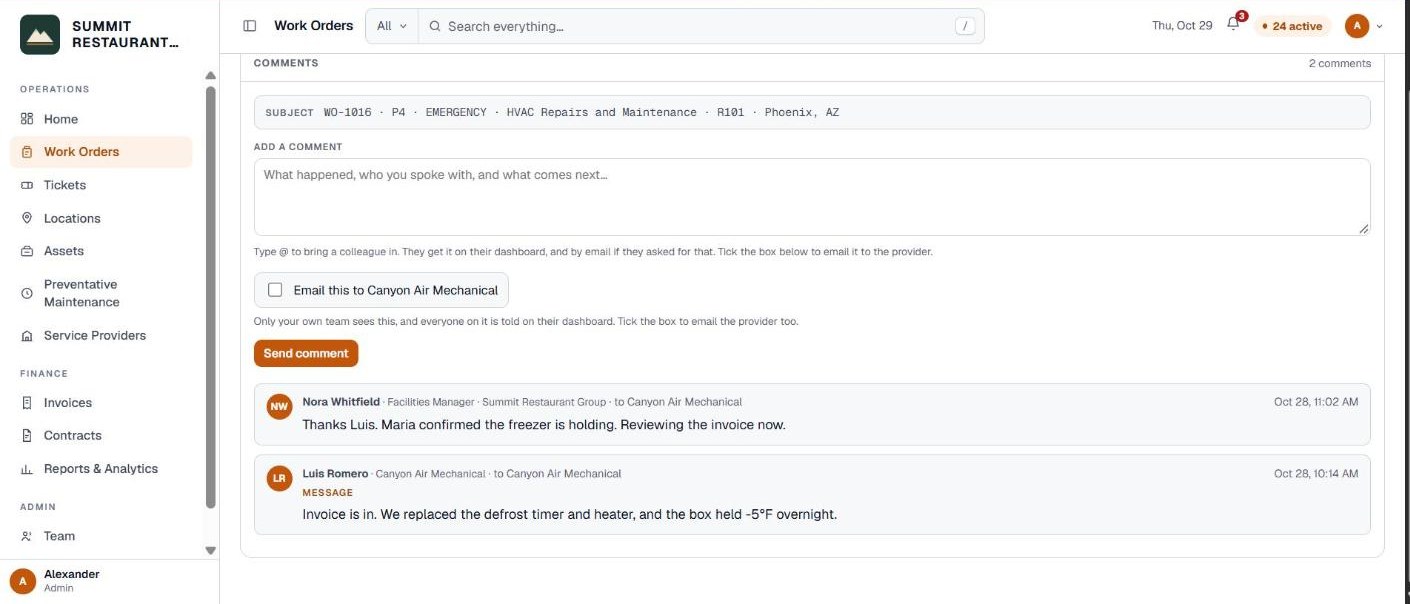Click the 2 comments count label
This screenshot has width=1410, height=604.
1340,63
